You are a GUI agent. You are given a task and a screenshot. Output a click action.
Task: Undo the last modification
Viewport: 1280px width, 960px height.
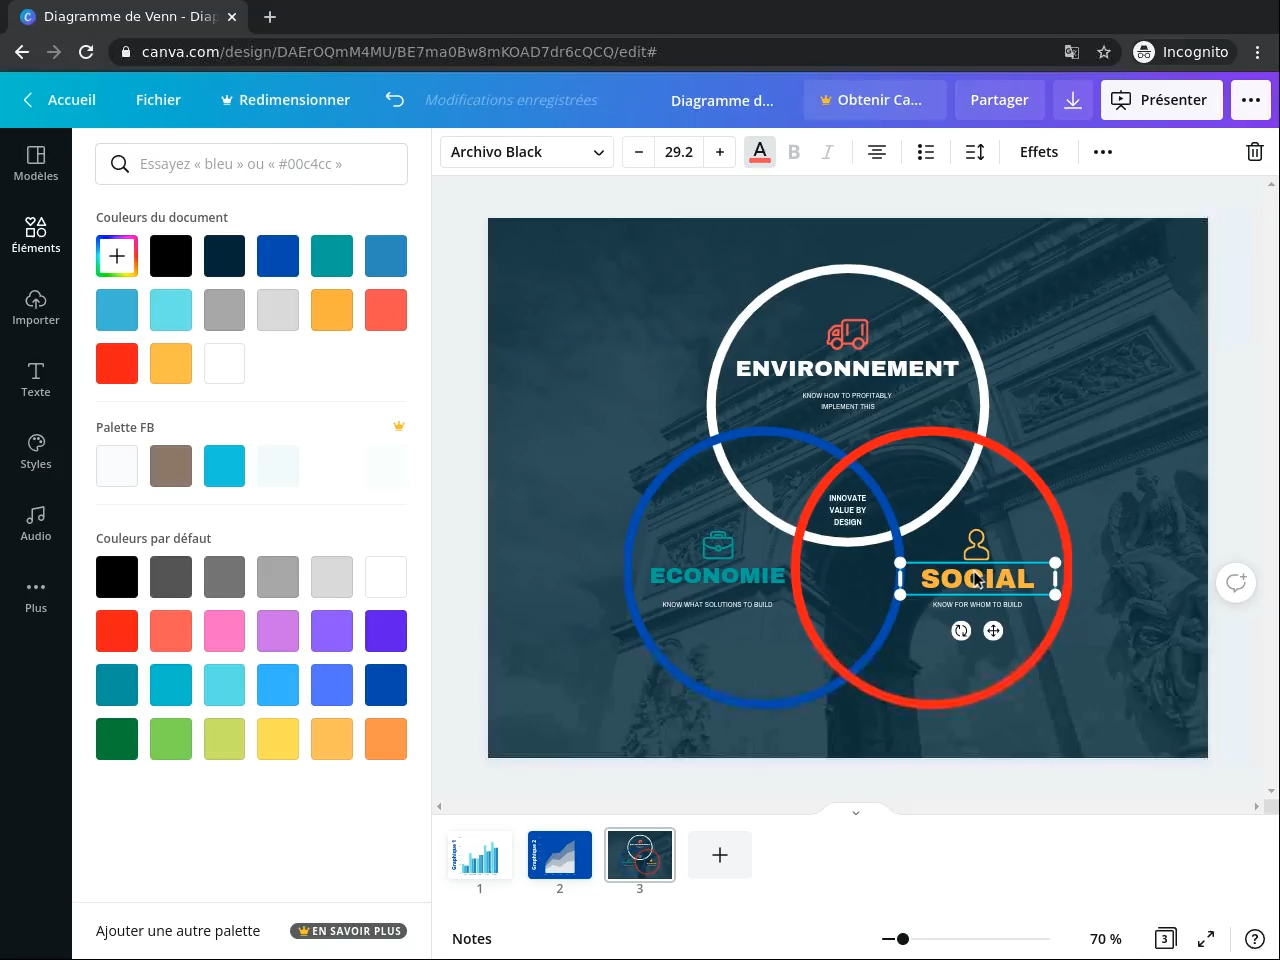395,100
